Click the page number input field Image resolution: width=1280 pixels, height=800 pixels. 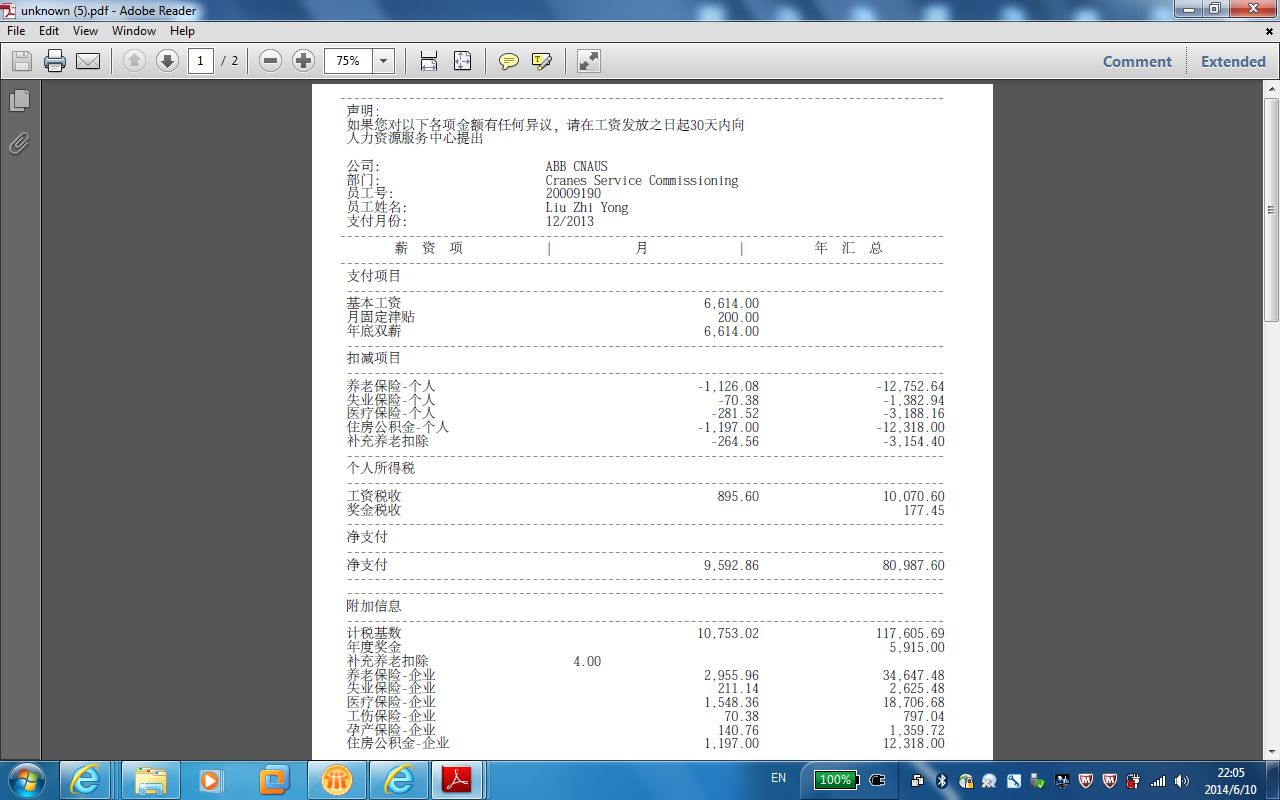200,61
